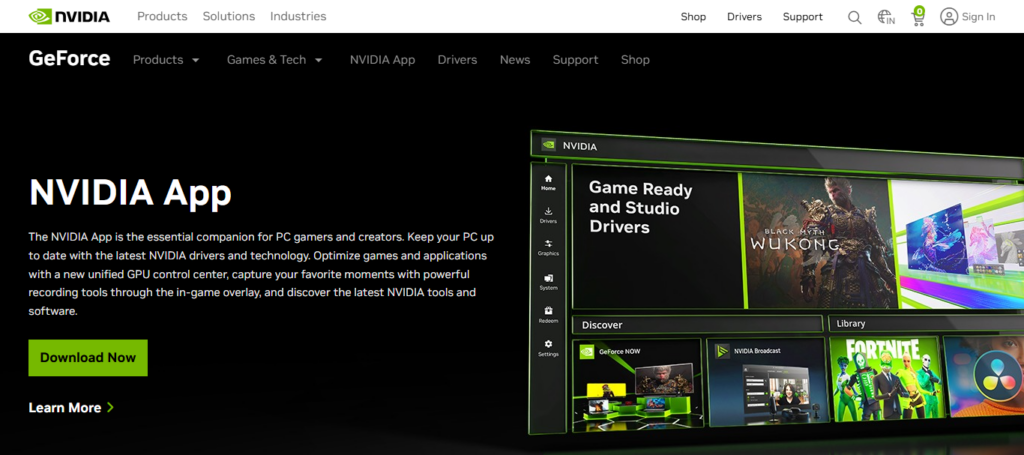The height and width of the screenshot is (455, 1024).
Task: Click NVIDIA eye logo in app title bar
Action: (549, 146)
